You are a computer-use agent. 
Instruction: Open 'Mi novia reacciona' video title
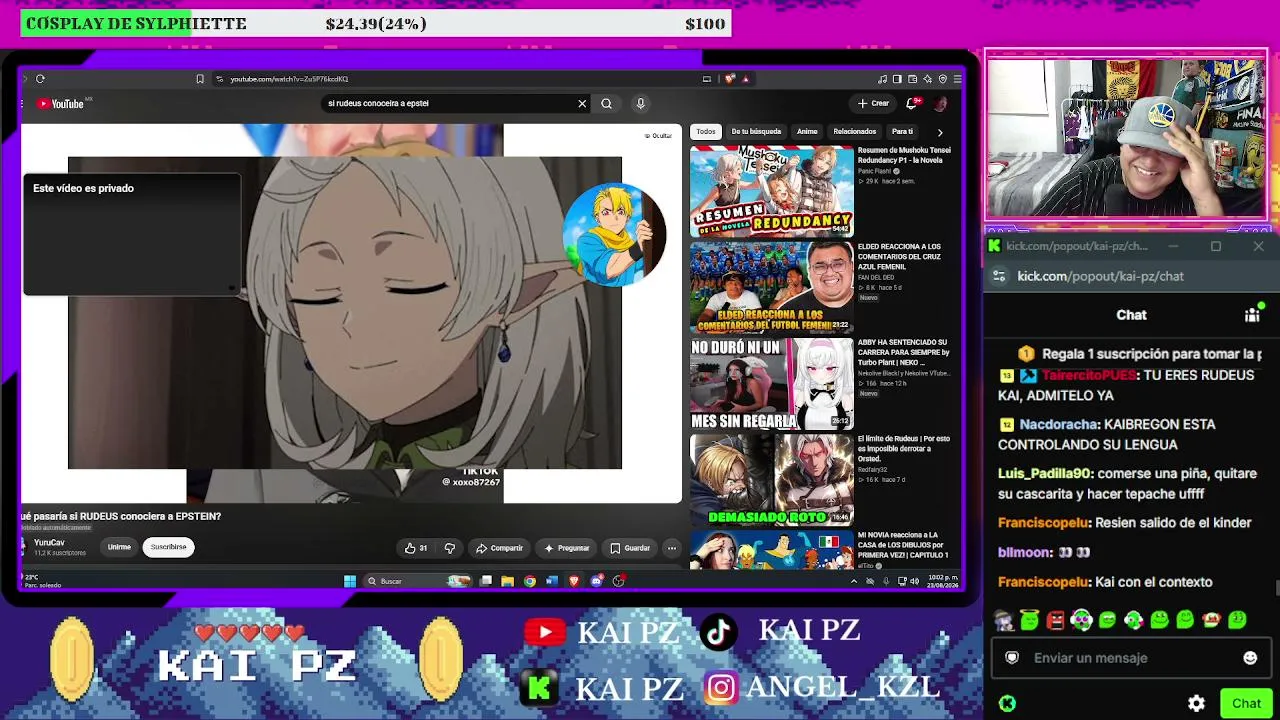[x=904, y=543]
